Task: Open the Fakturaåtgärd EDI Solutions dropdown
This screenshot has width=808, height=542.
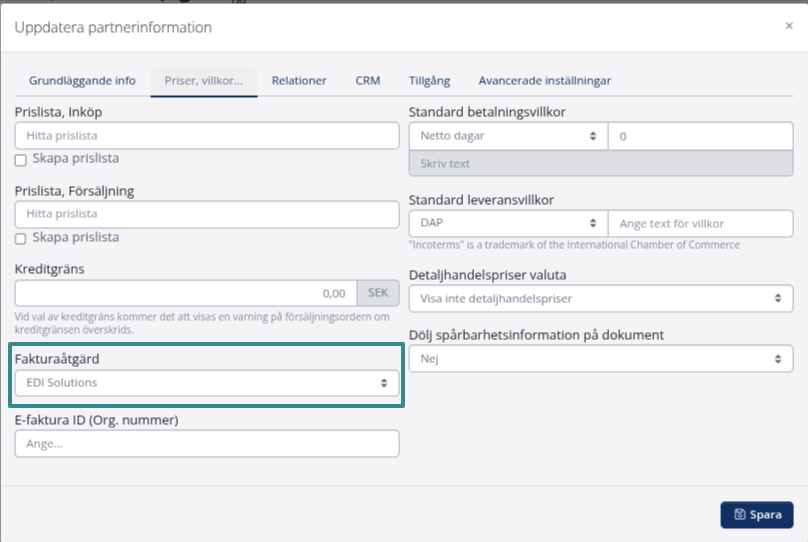Action: click(207, 382)
